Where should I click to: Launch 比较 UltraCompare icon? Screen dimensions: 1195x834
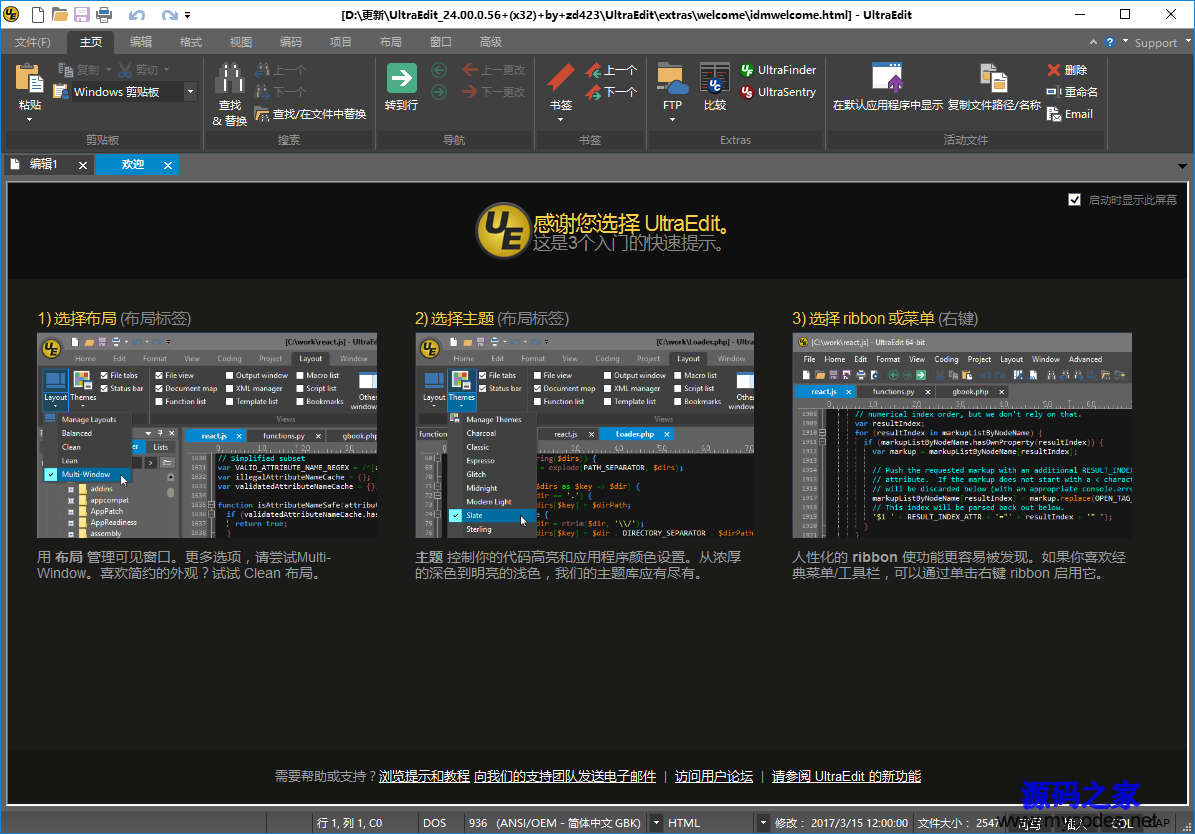coord(715,79)
